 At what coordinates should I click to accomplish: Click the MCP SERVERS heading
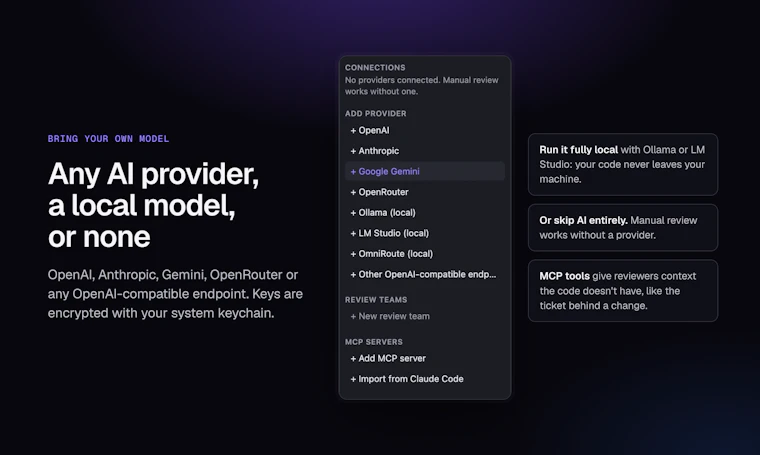coord(374,342)
